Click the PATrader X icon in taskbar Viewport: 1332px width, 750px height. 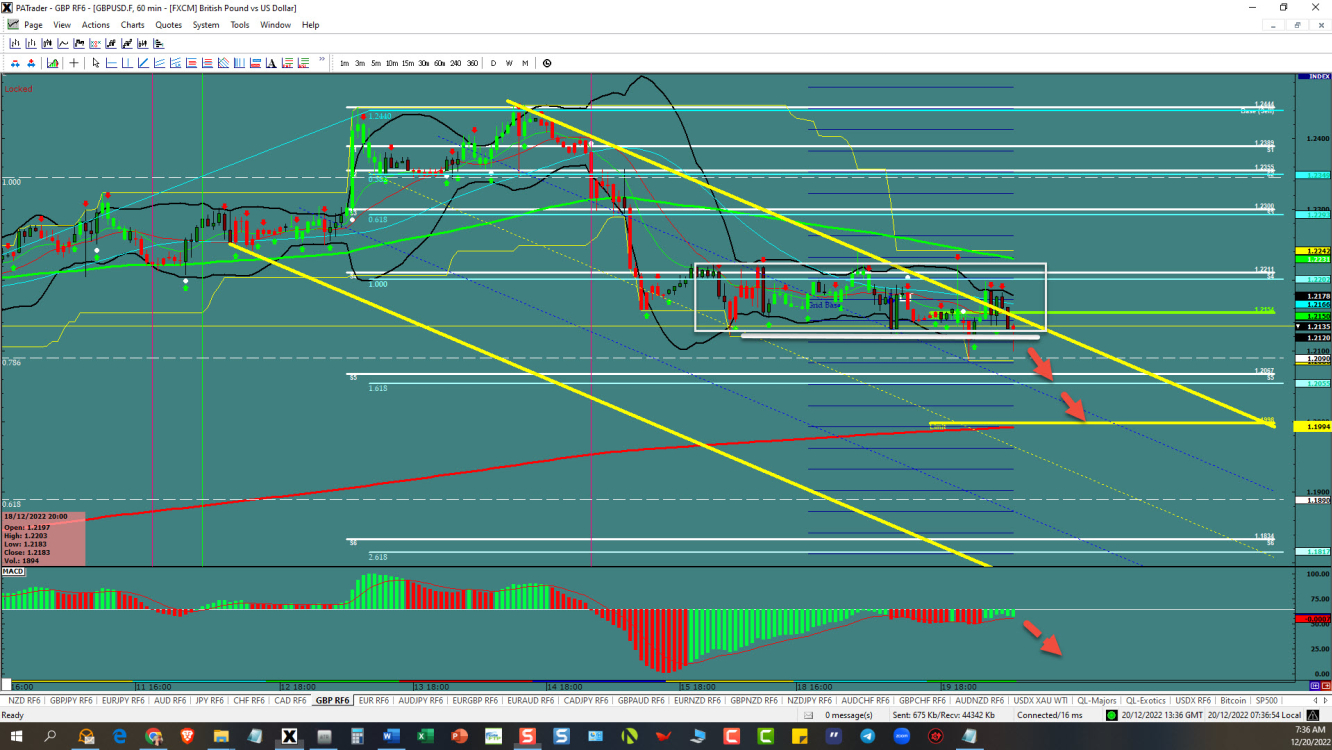click(x=289, y=736)
